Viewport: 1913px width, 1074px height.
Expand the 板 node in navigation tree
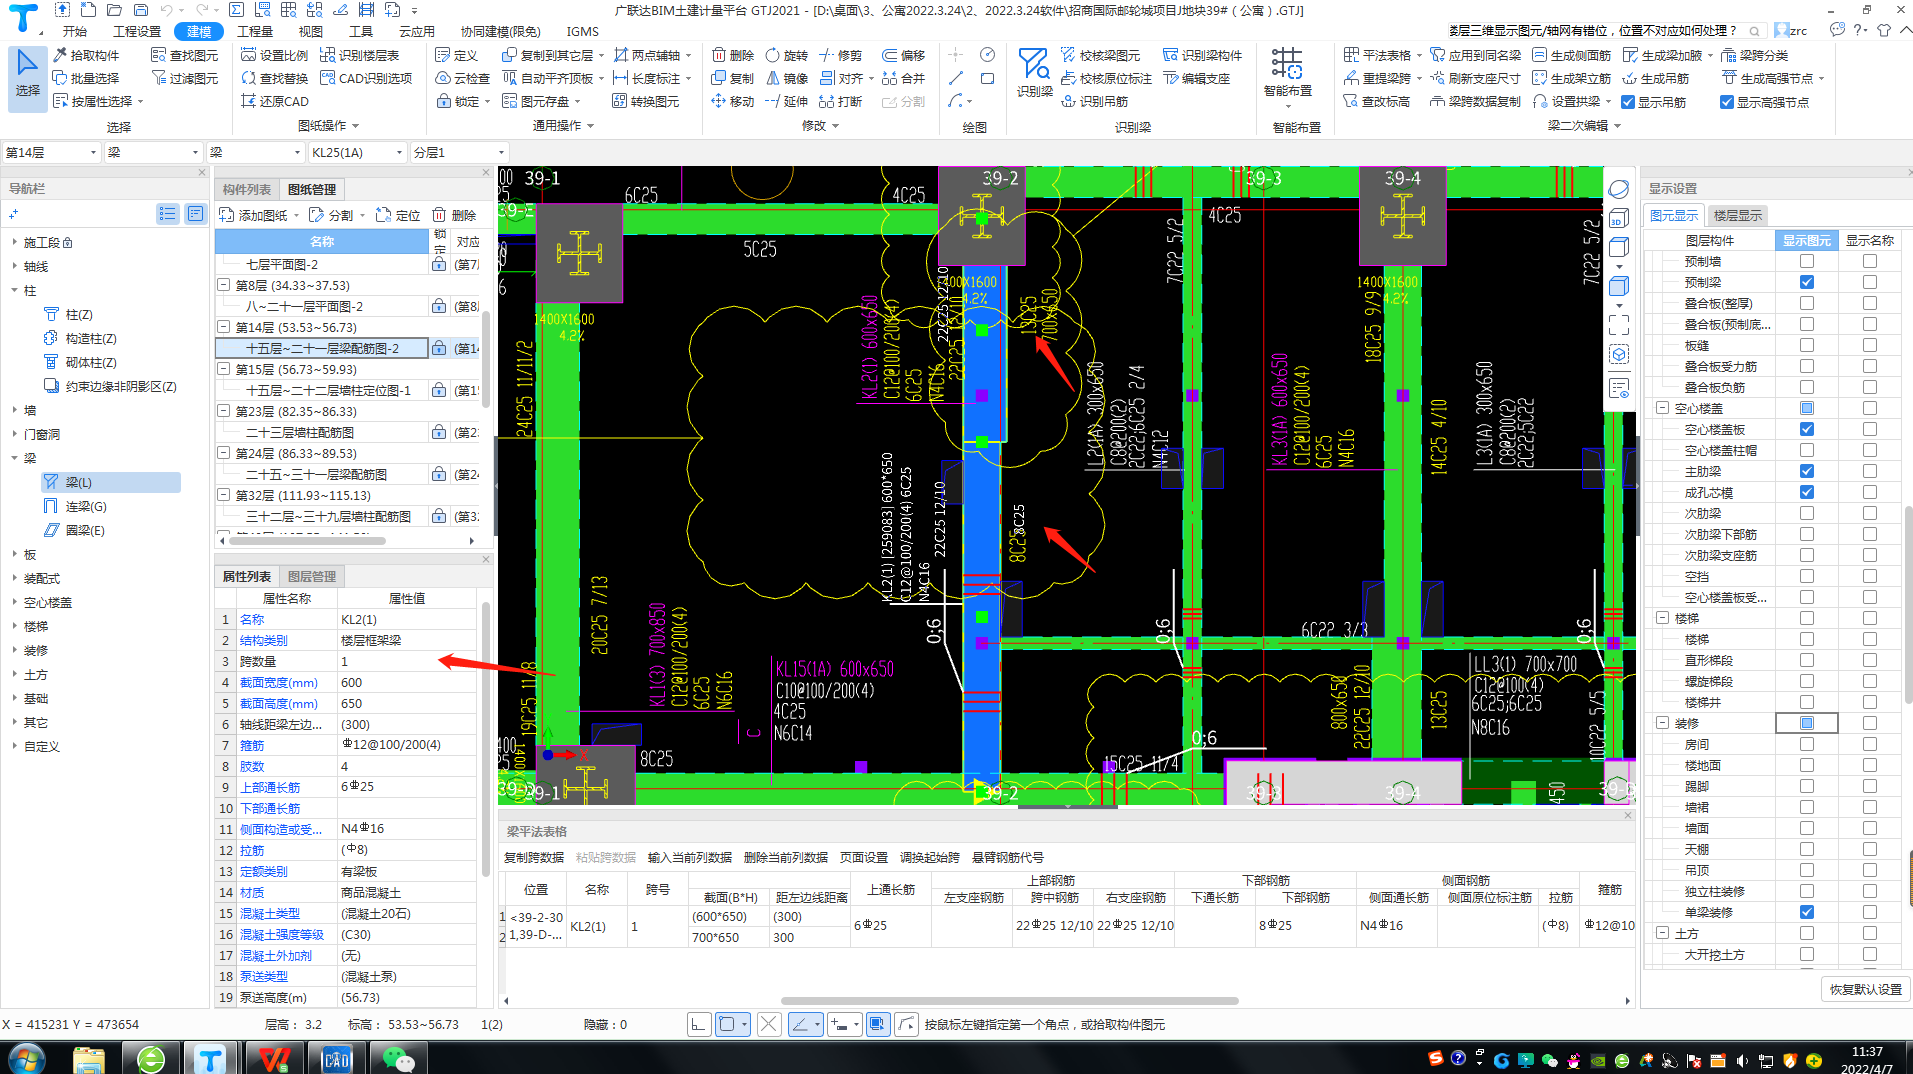point(14,554)
